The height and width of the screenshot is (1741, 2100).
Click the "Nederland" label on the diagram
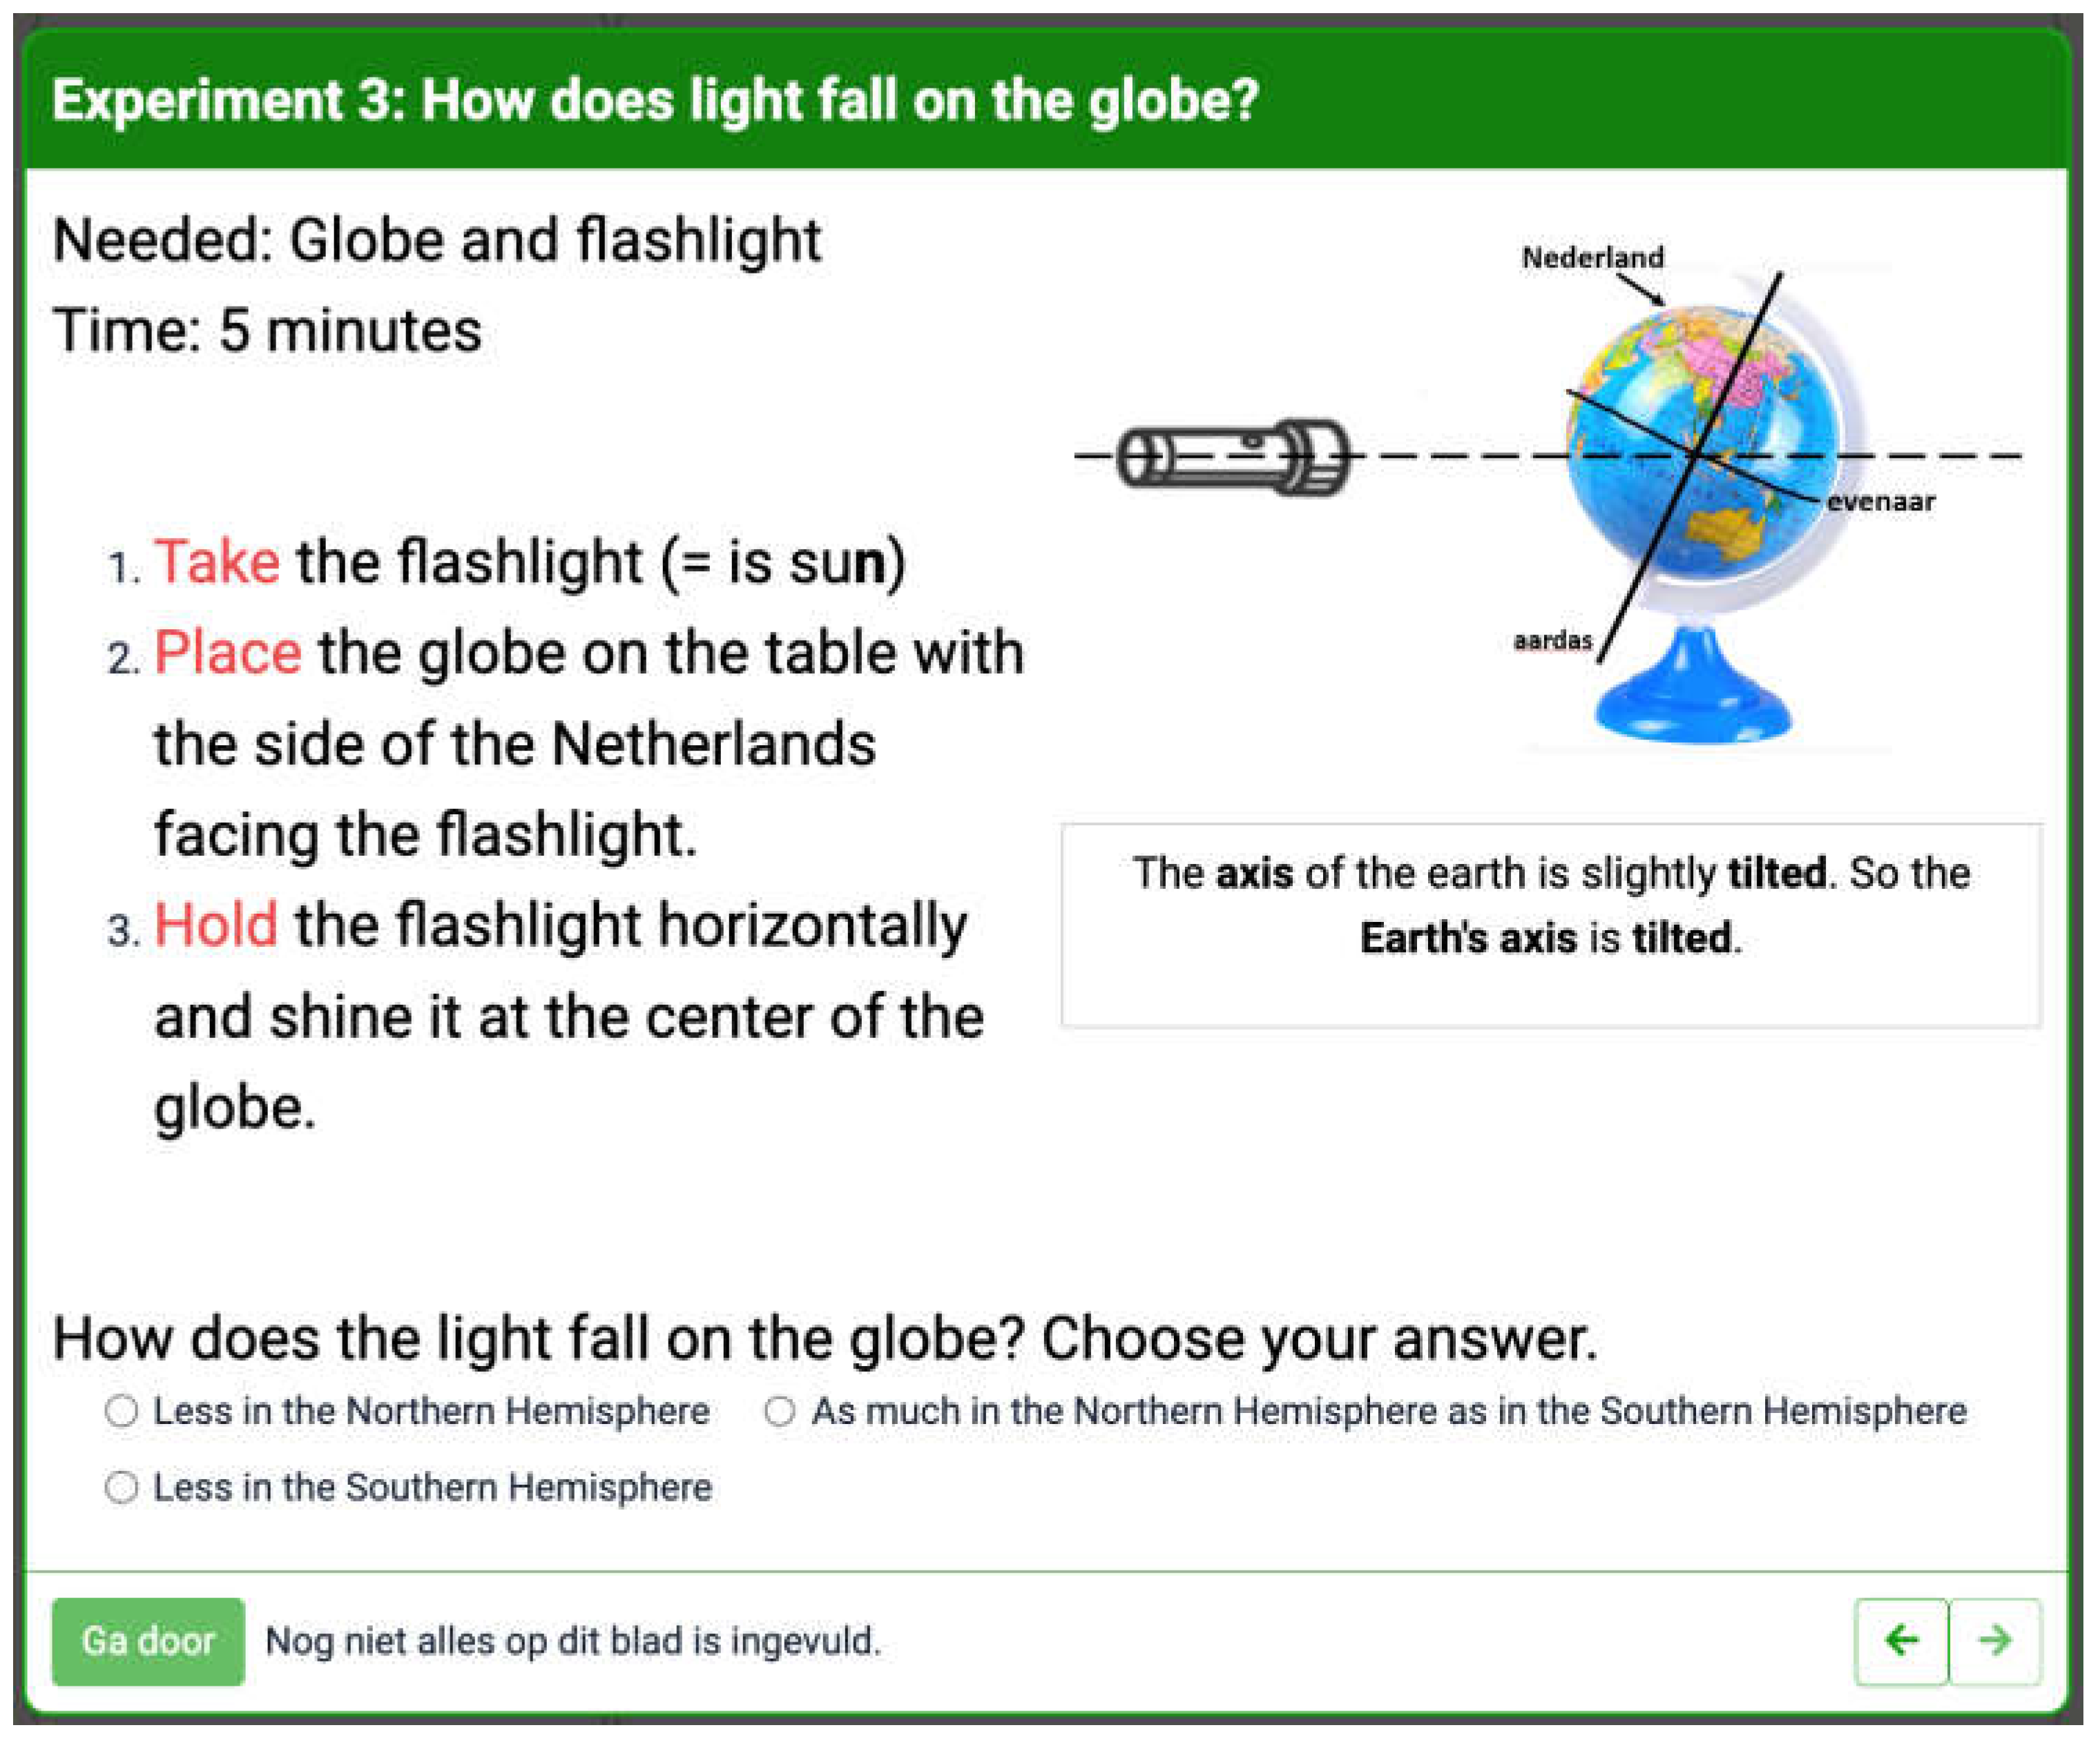[x=1592, y=258]
